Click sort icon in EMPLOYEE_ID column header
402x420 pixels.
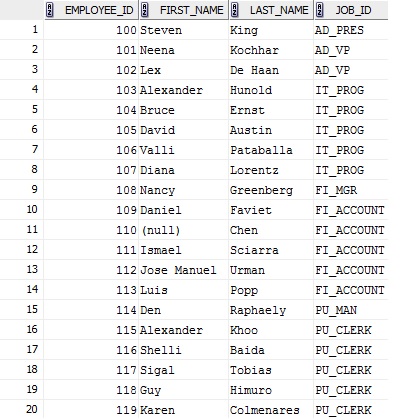[50, 10]
